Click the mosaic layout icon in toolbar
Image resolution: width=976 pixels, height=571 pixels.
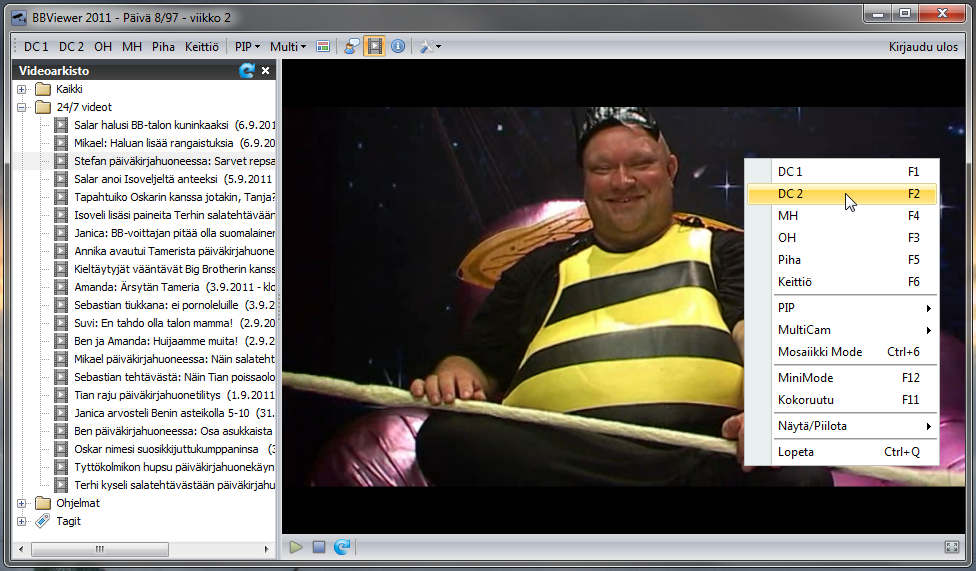tap(322, 47)
